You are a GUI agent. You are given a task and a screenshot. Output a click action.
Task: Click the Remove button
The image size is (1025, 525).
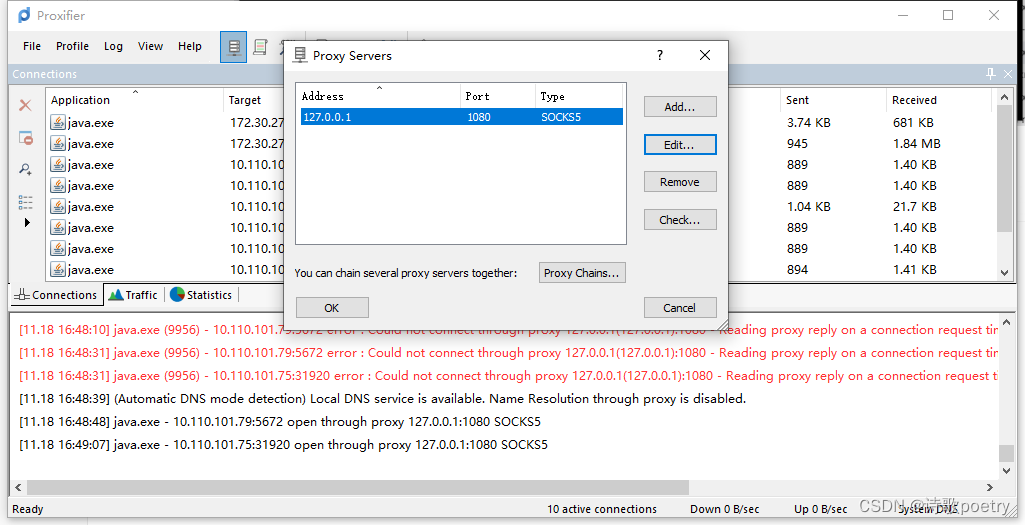click(x=680, y=182)
